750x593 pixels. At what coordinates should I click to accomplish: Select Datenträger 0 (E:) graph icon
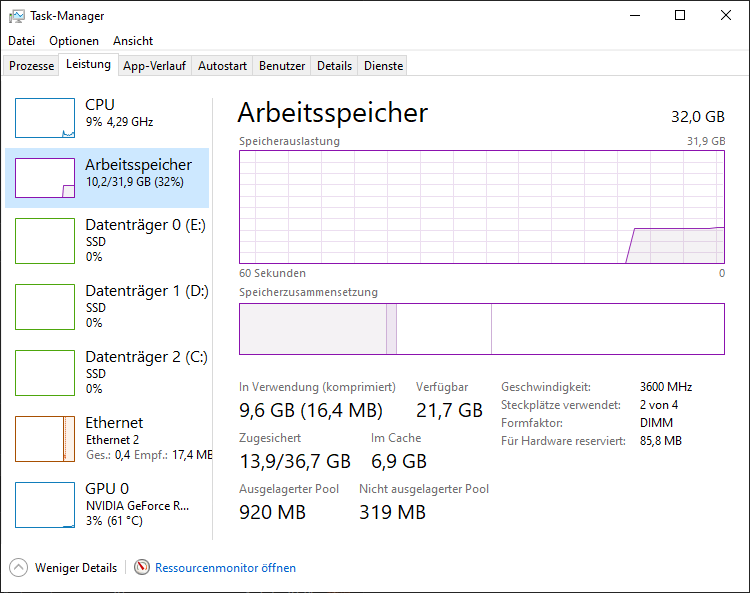click(45, 241)
